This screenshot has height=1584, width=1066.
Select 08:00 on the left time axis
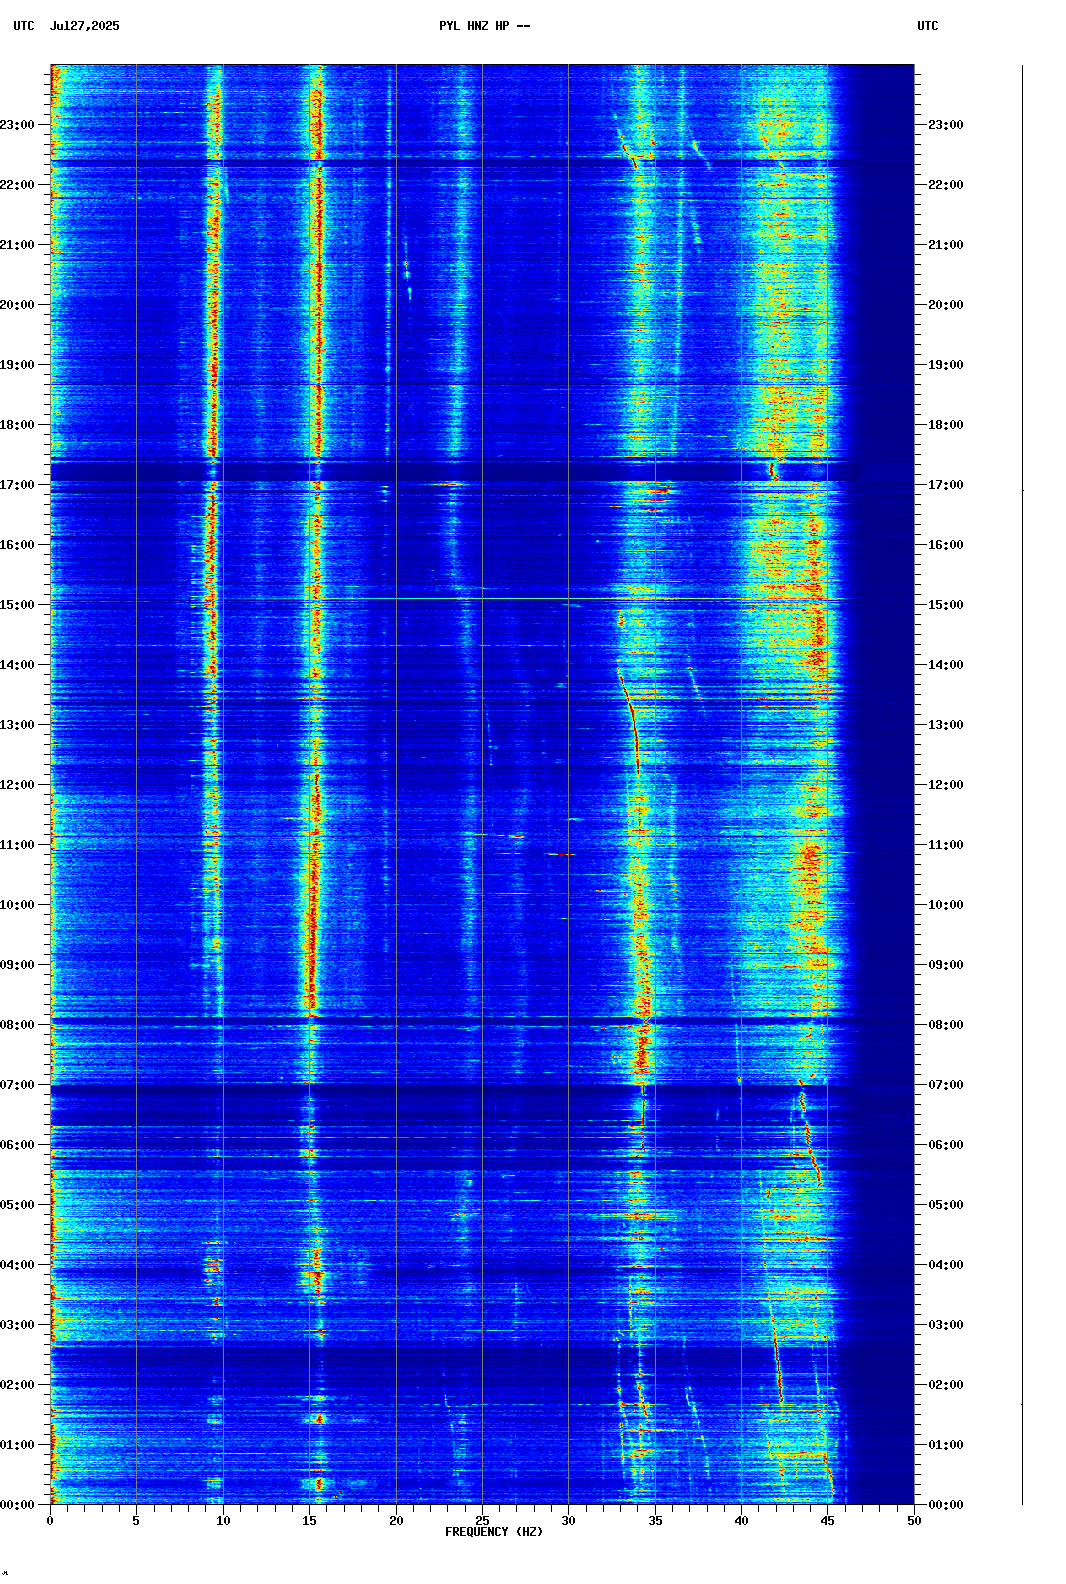coord(17,1025)
